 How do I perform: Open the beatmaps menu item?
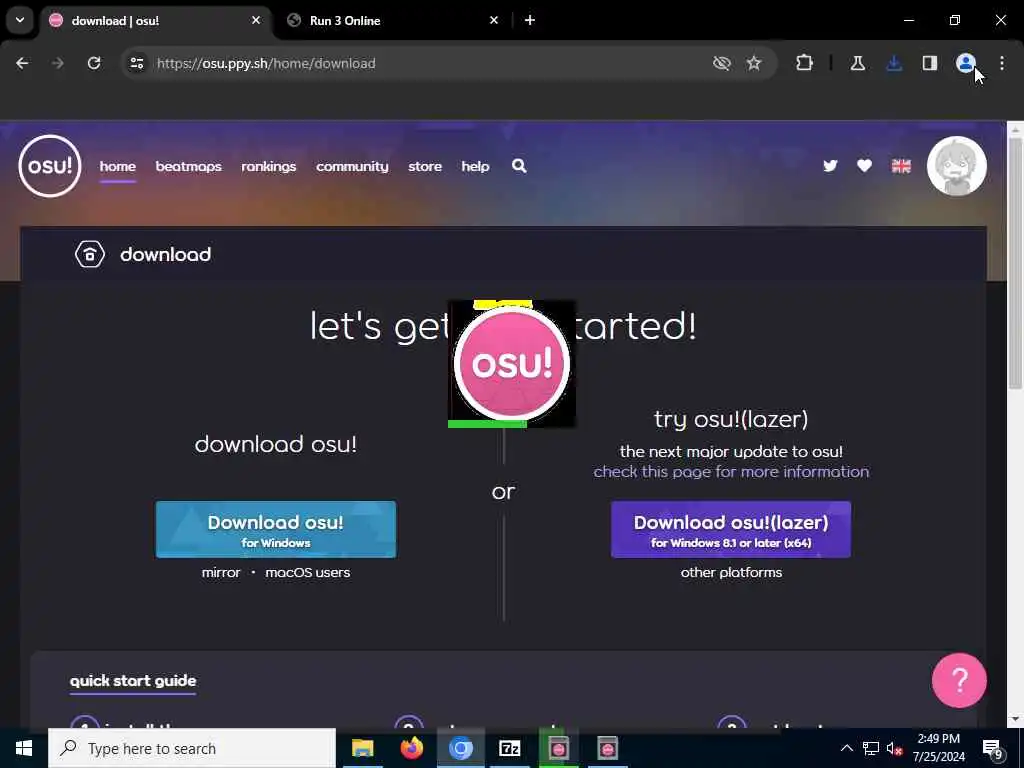[x=188, y=167]
